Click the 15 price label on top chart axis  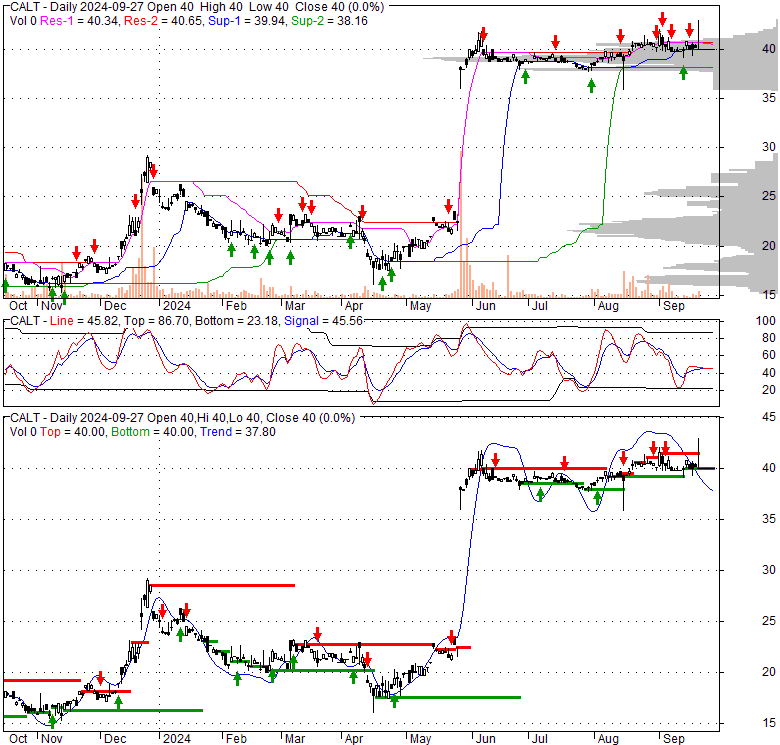click(x=769, y=295)
